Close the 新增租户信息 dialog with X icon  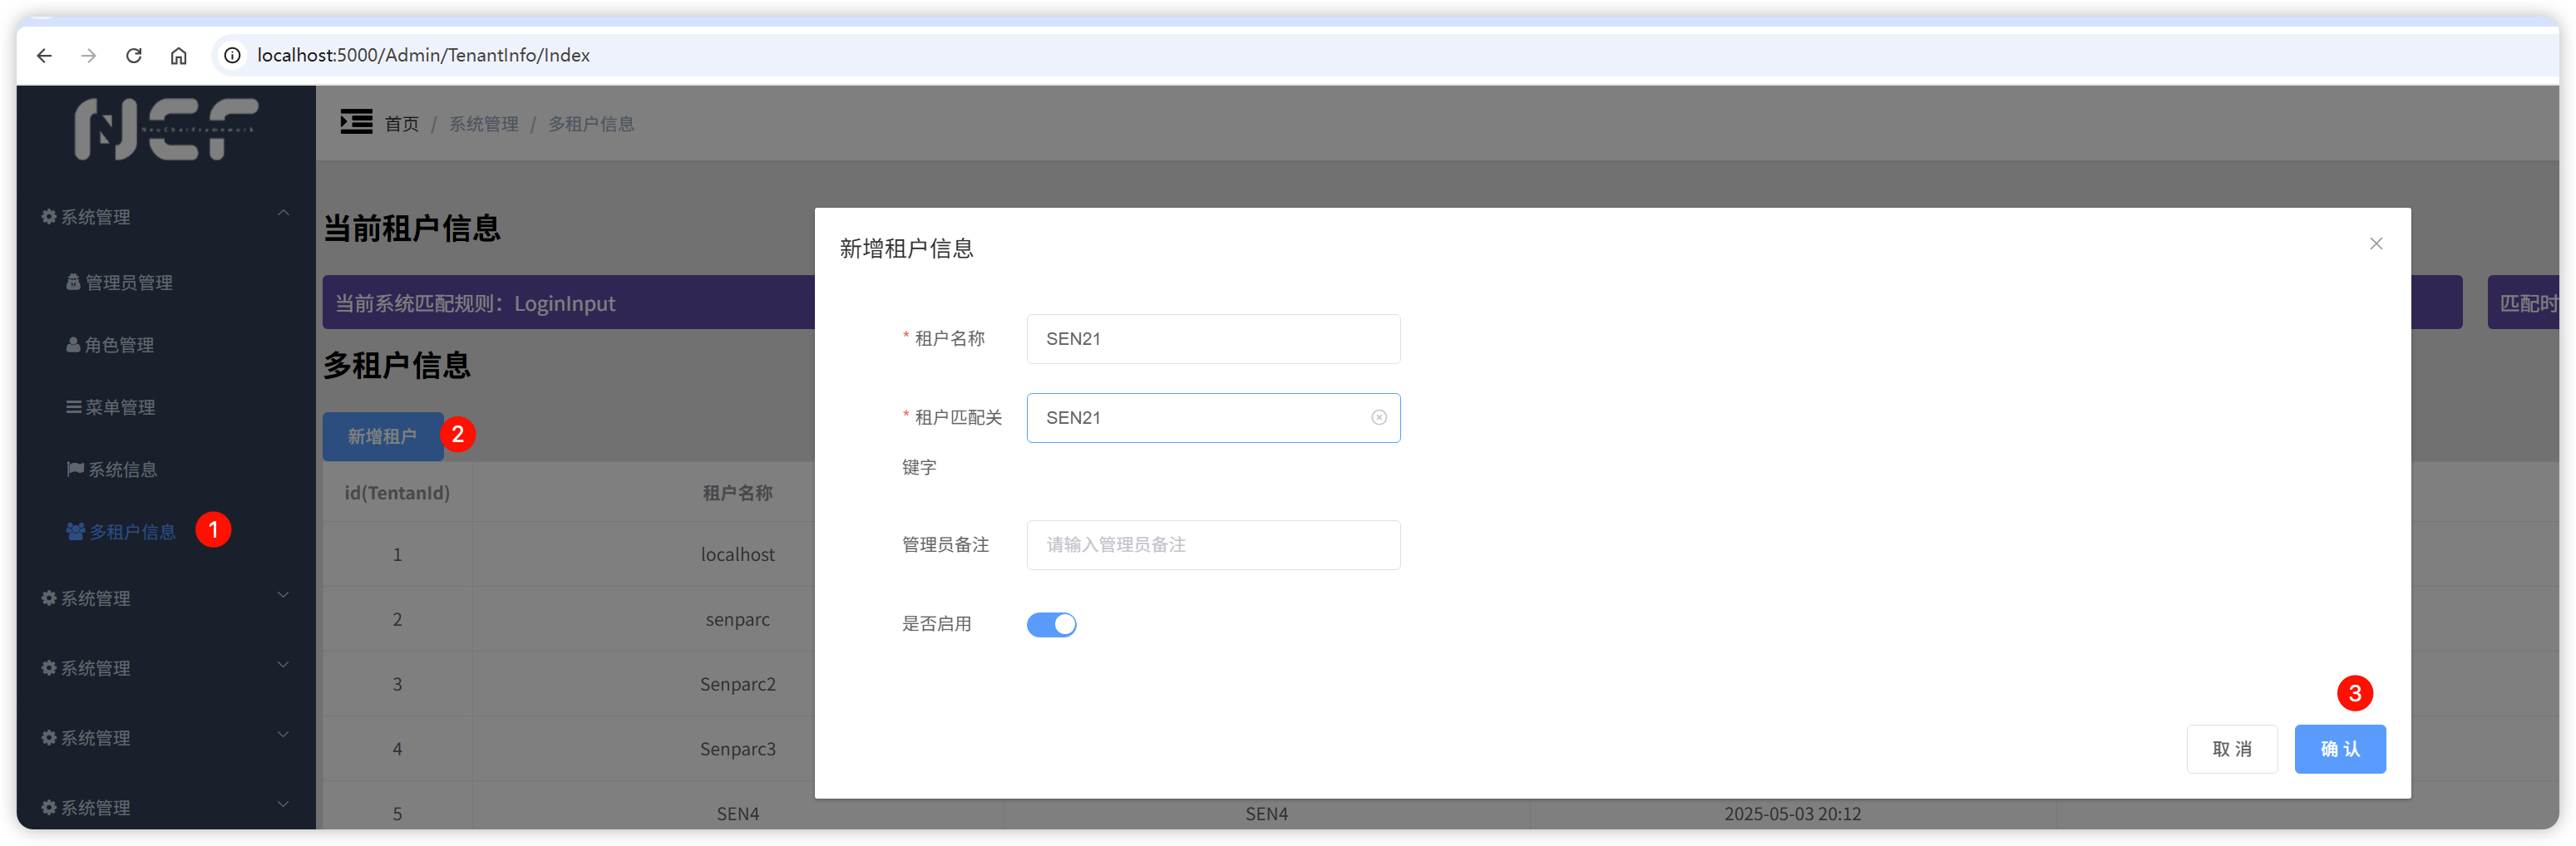(2375, 244)
